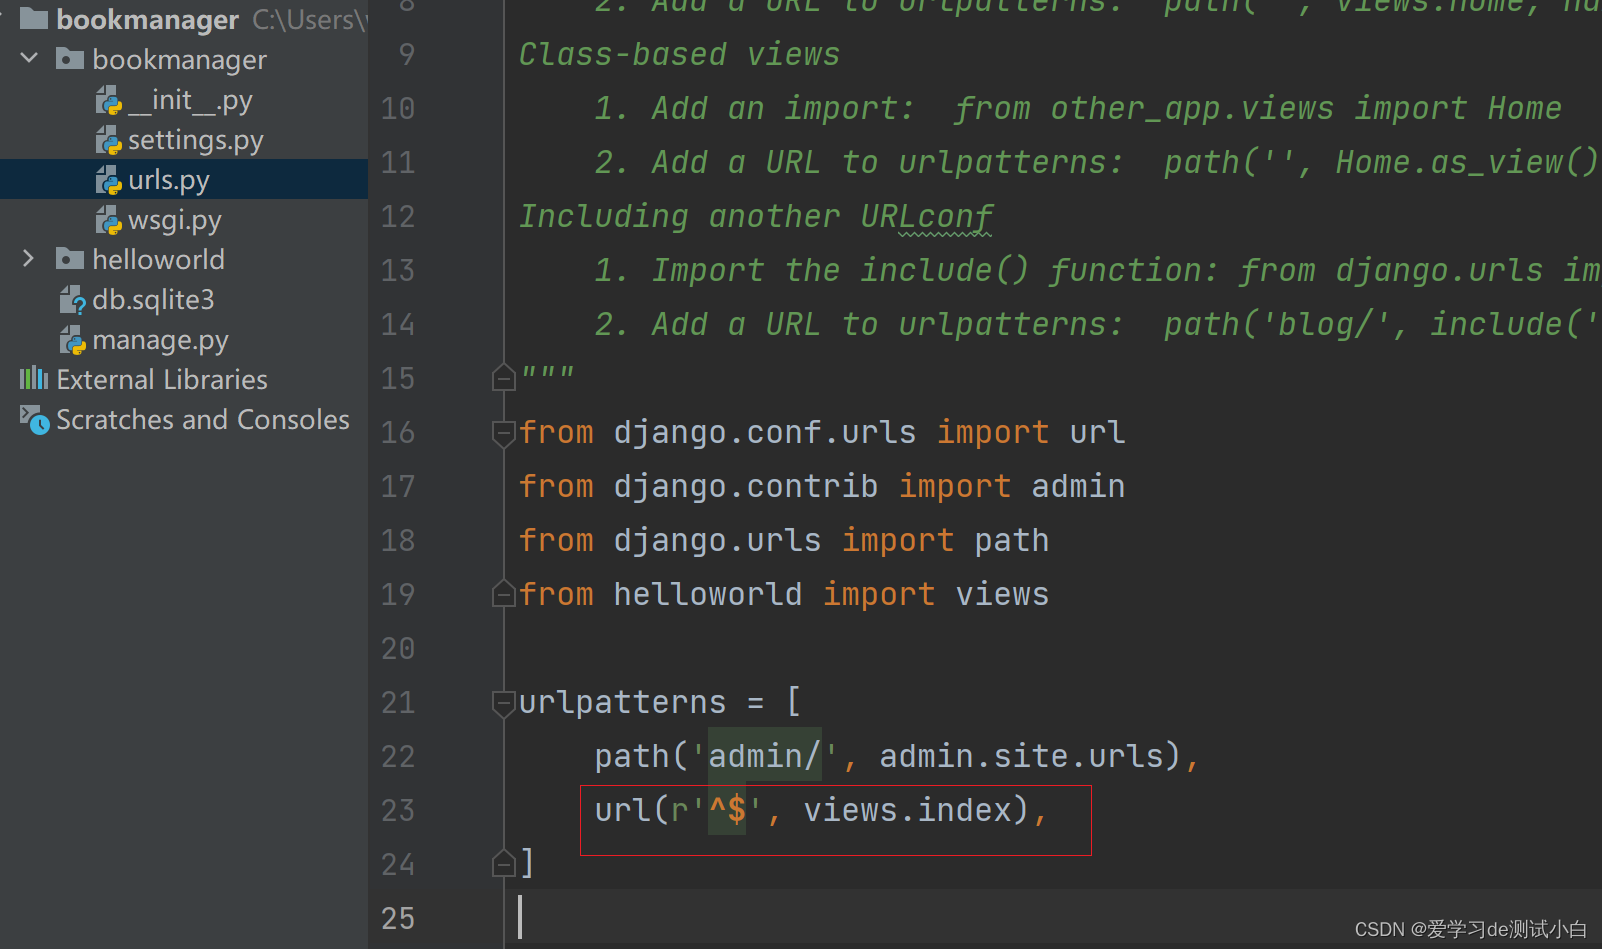Toggle list fold end marker at line 24
The image size is (1602, 949).
[504, 863]
